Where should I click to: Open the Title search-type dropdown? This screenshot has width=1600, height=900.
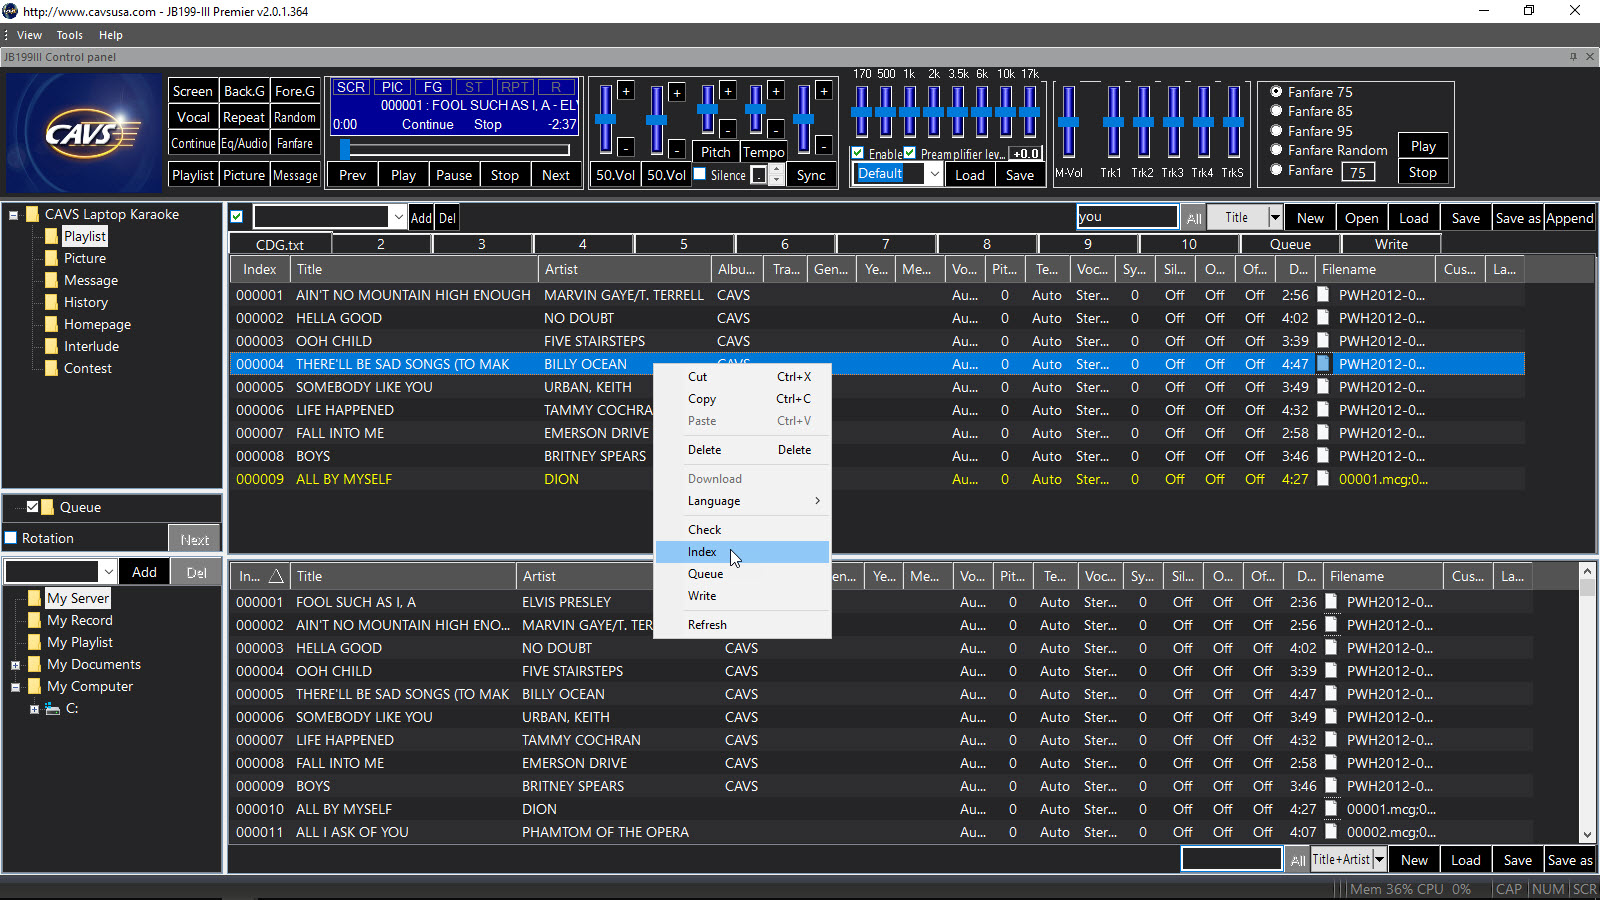[1275, 217]
